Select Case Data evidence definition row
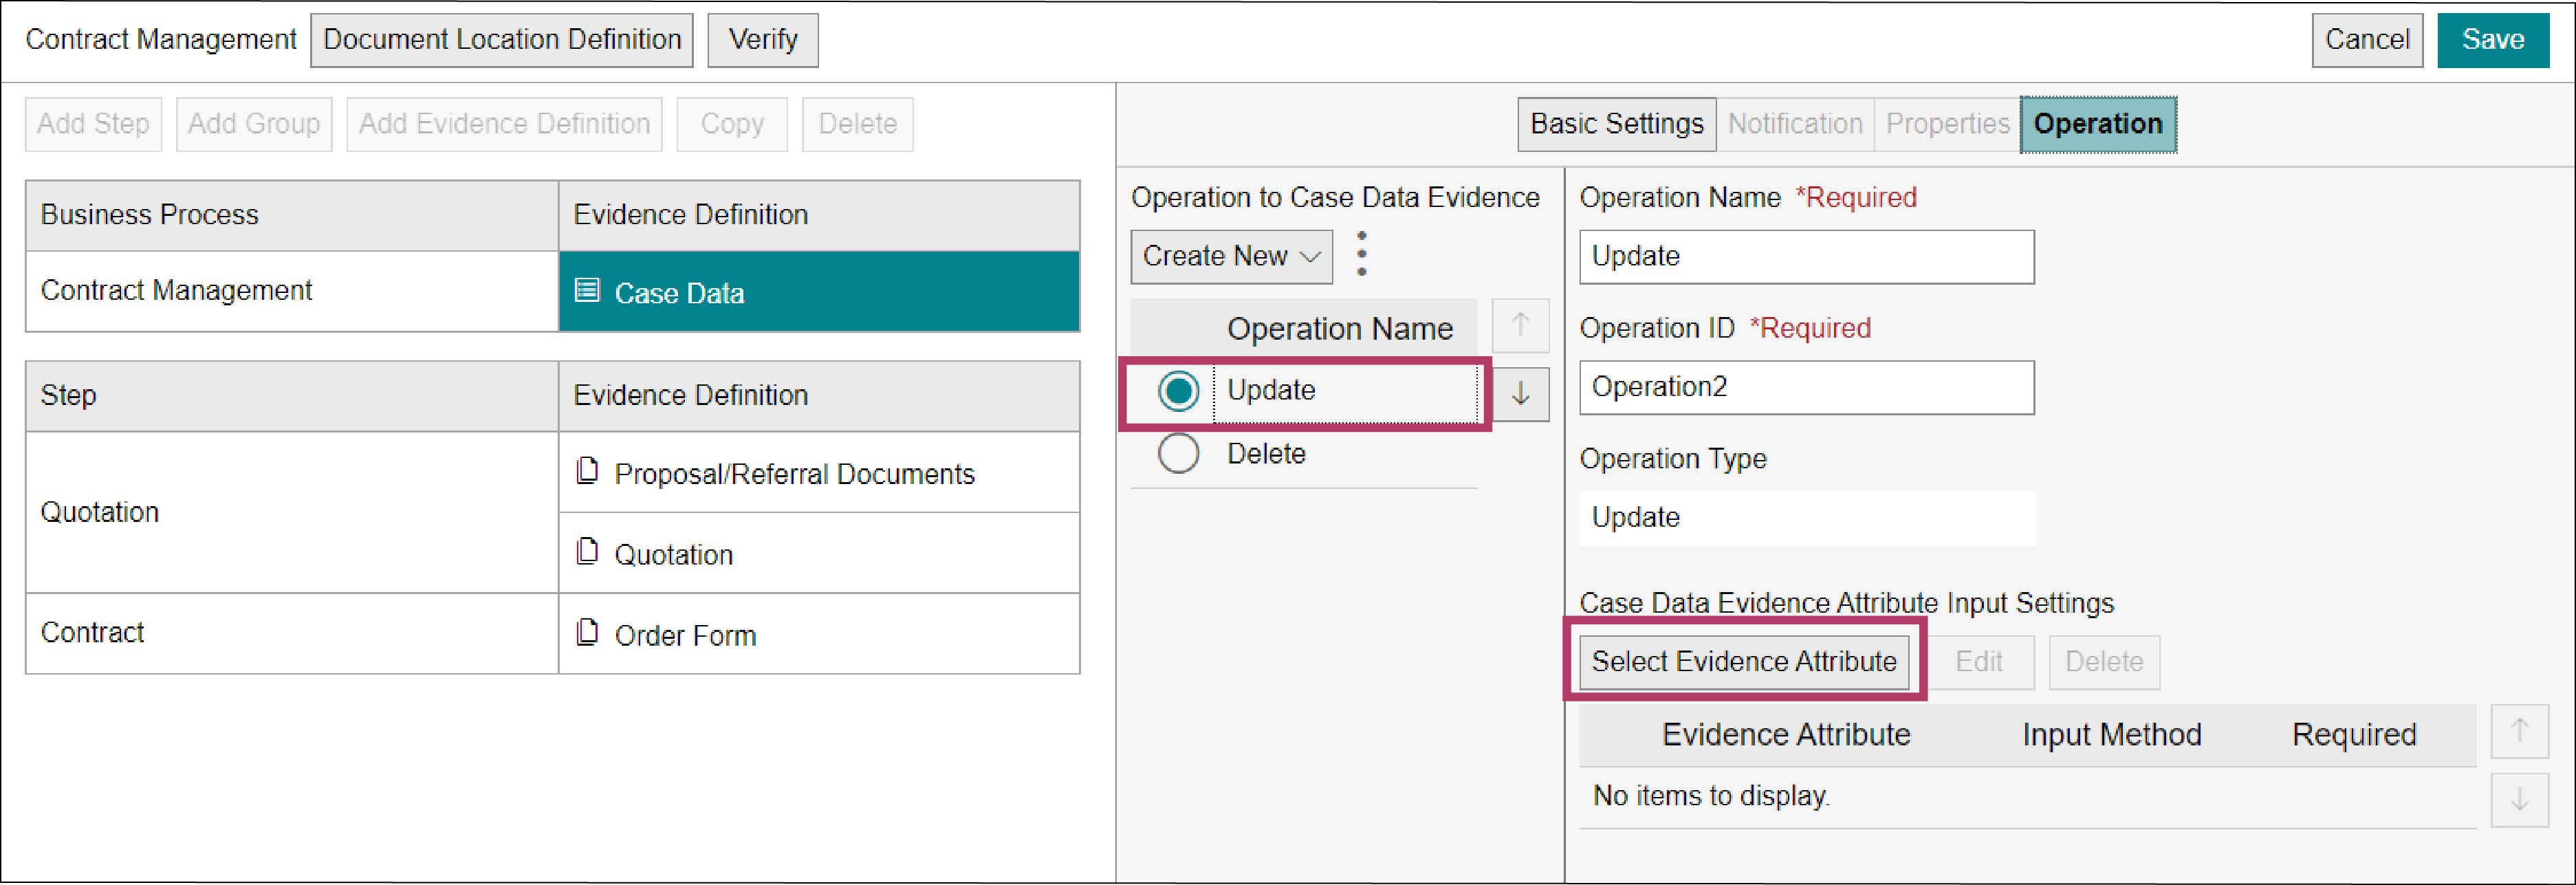Image resolution: width=2576 pixels, height=885 pixels. (818, 291)
